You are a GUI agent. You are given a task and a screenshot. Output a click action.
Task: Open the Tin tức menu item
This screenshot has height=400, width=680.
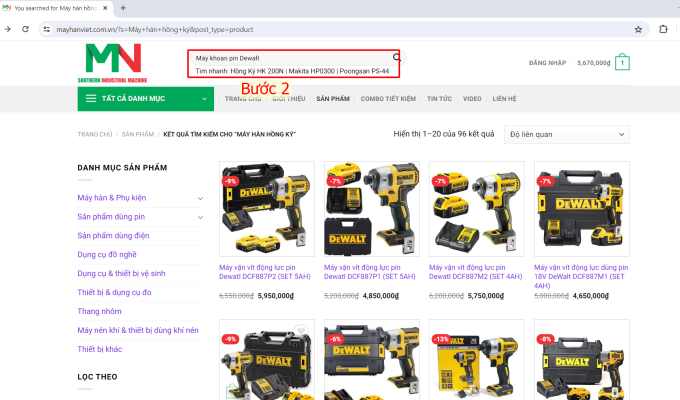[439, 99]
